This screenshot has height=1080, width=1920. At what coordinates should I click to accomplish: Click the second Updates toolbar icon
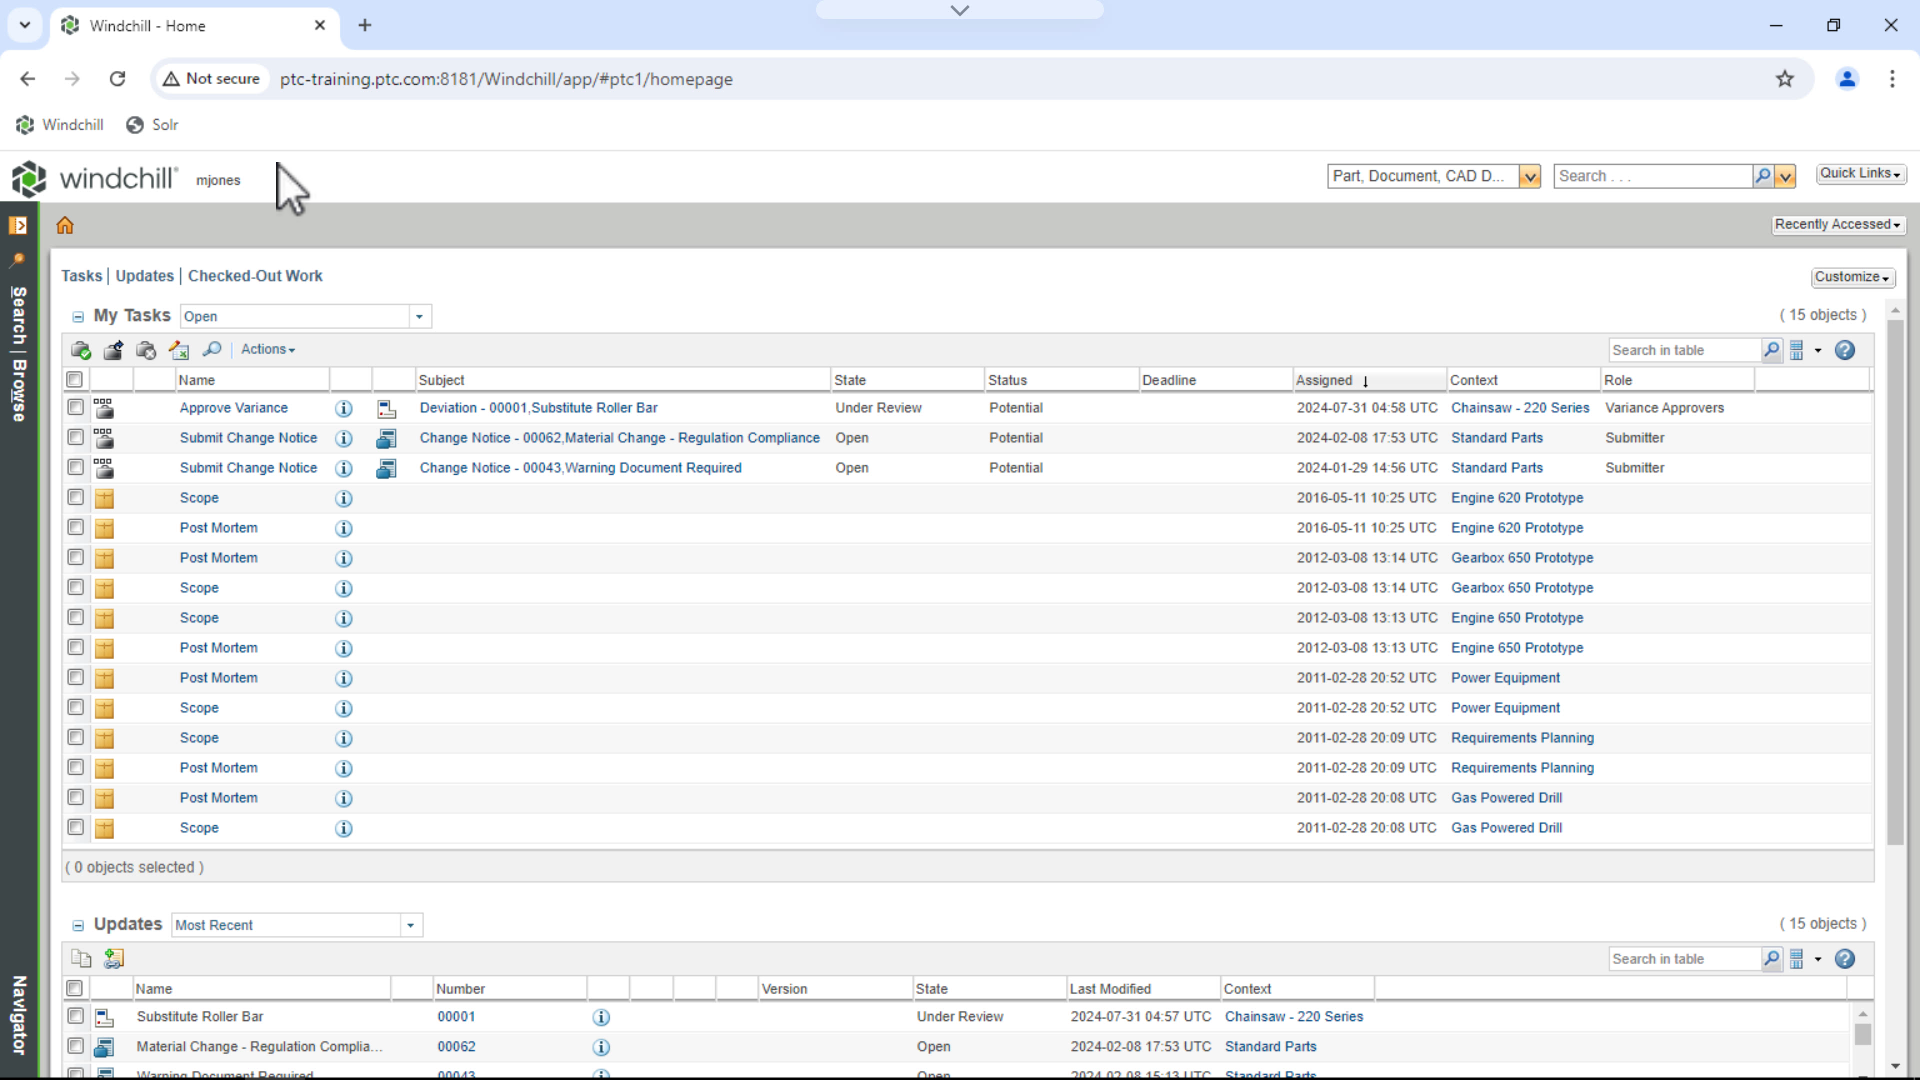tap(114, 958)
